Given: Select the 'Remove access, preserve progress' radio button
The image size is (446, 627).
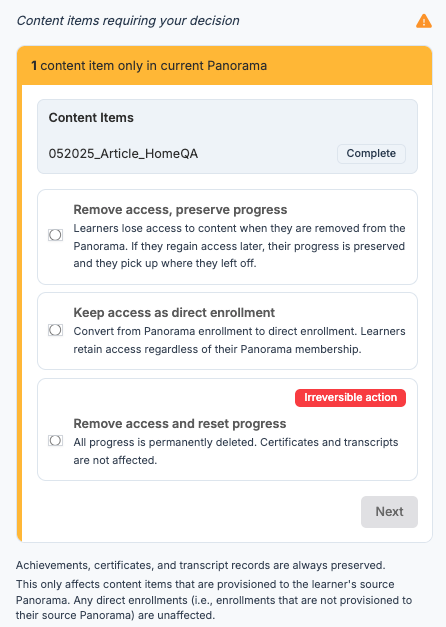Looking at the screenshot, I should point(56,235).
